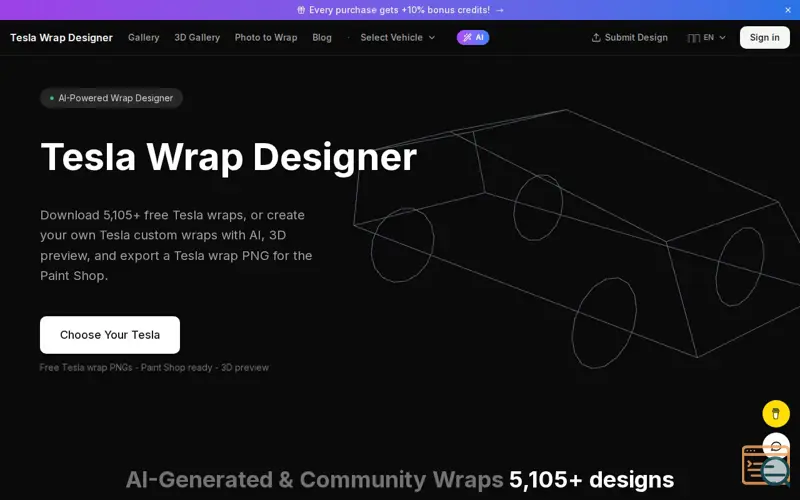Viewport: 800px width, 500px height.
Task: Open Photo to Wrap page
Action: click(266, 38)
